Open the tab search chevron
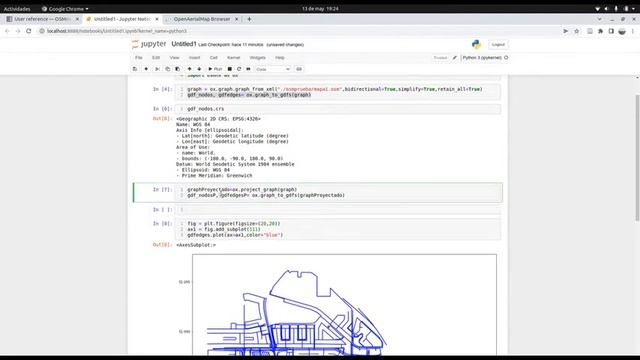This screenshot has height=360, width=640. pos(599,19)
